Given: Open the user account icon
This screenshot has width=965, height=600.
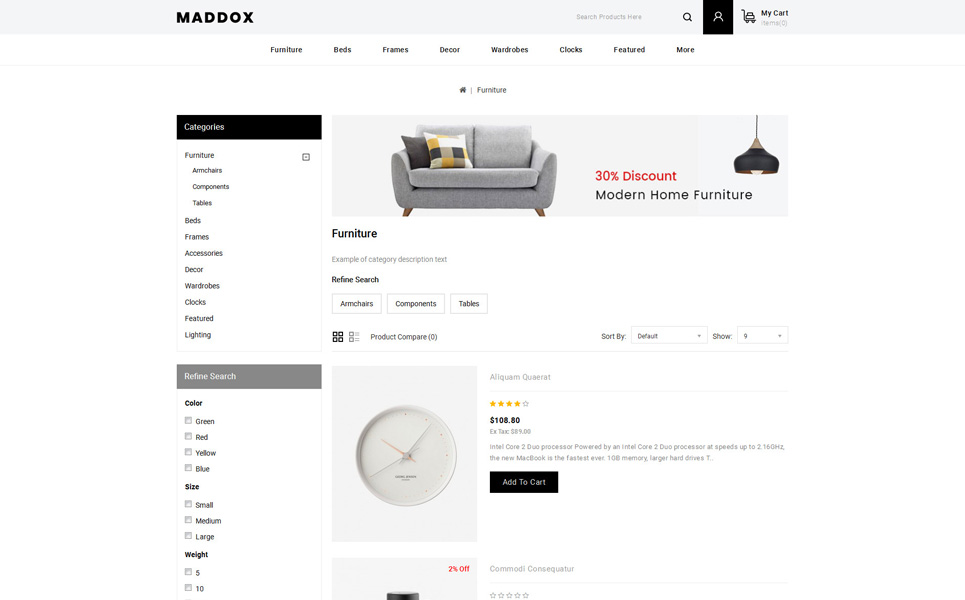Looking at the screenshot, I should tap(718, 17).
